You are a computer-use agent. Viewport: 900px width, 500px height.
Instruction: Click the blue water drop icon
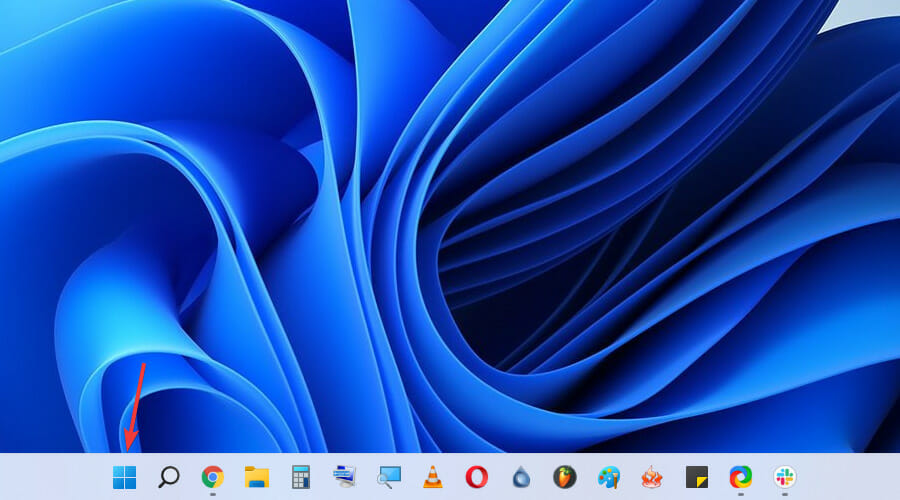[x=520, y=477]
